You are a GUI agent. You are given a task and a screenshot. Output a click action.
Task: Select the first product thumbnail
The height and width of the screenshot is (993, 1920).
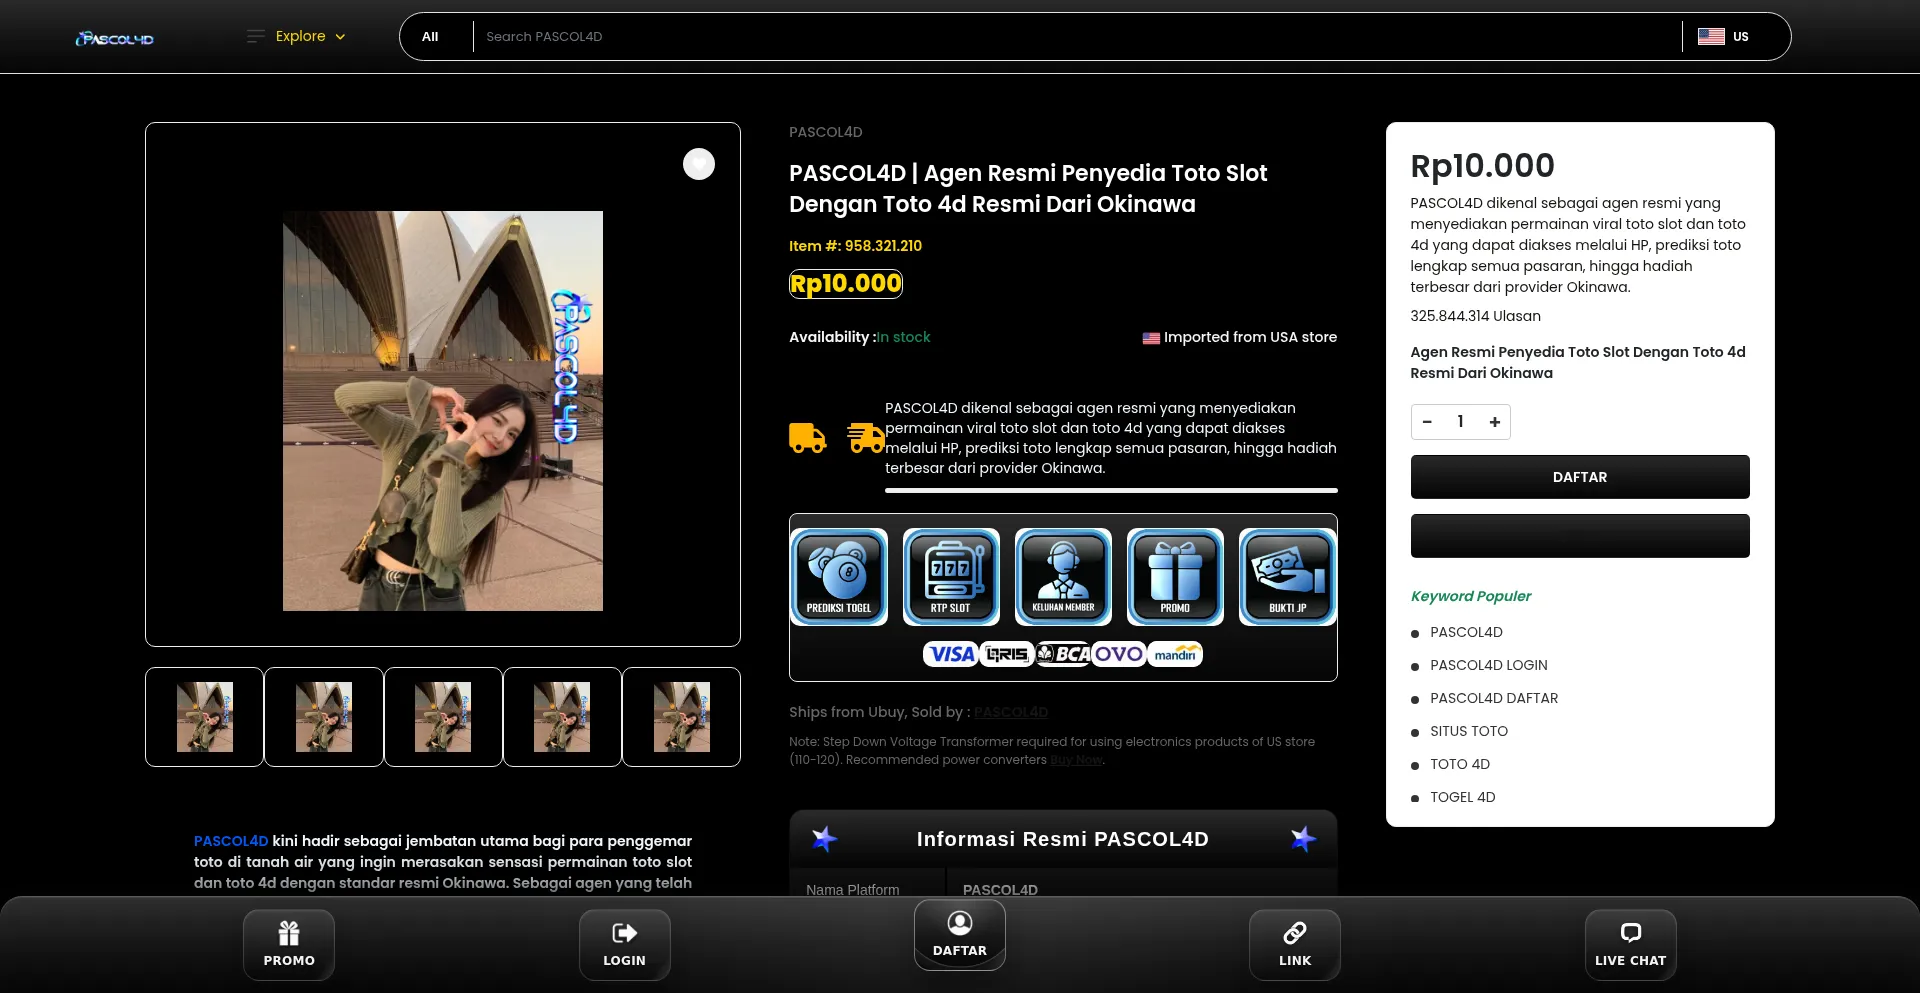point(205,717)
